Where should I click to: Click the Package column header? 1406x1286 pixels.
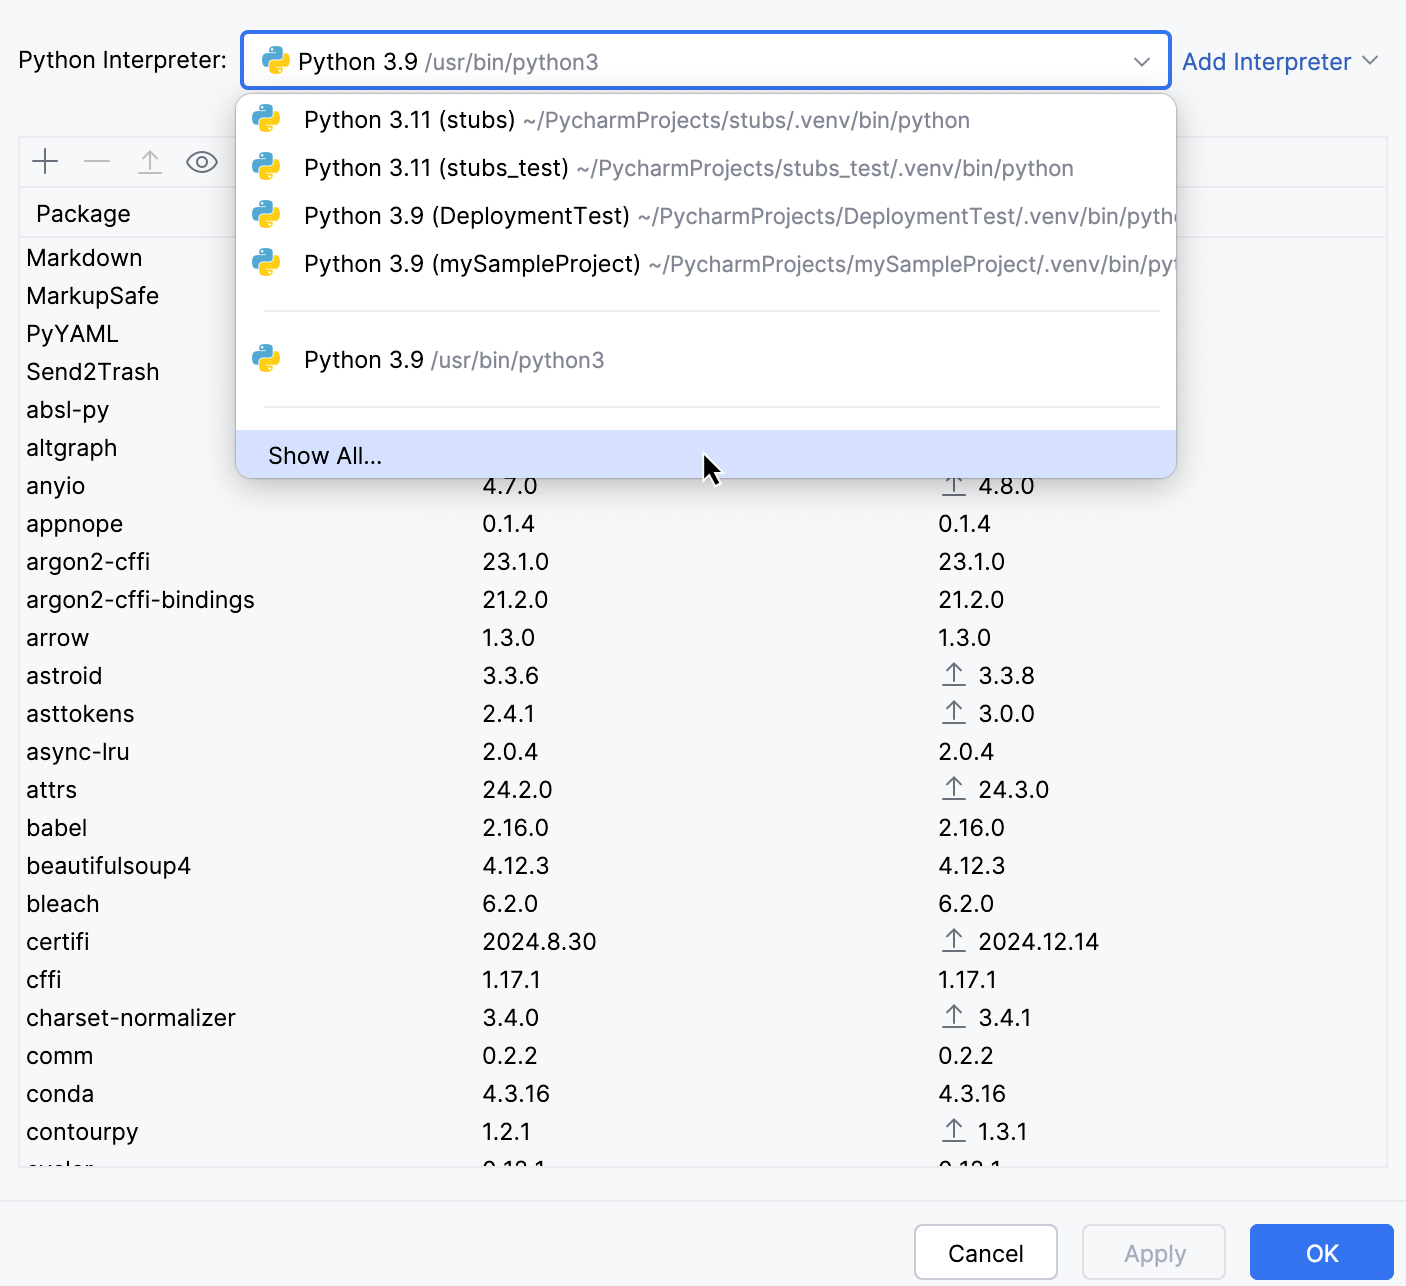click(x=83, y=212)
